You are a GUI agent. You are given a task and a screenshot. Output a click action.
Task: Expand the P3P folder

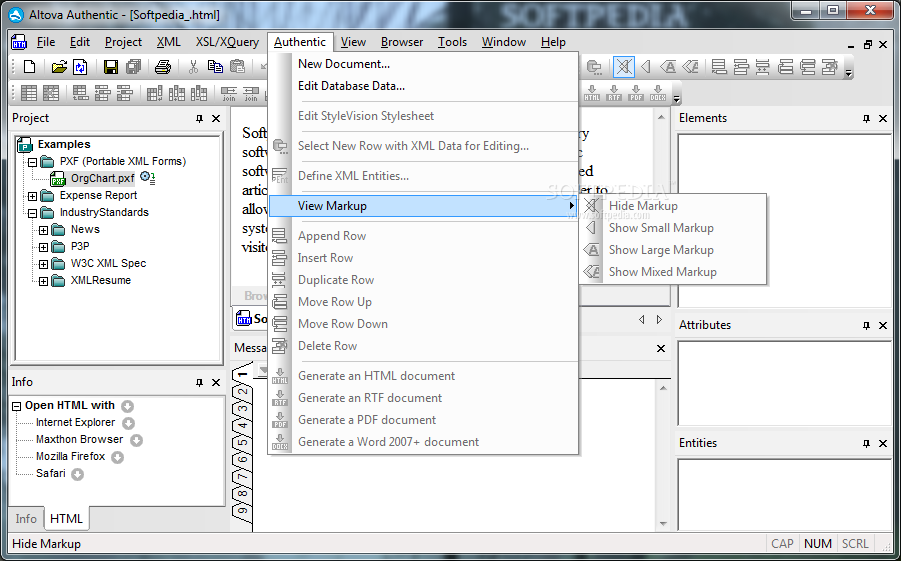point(43,247)
